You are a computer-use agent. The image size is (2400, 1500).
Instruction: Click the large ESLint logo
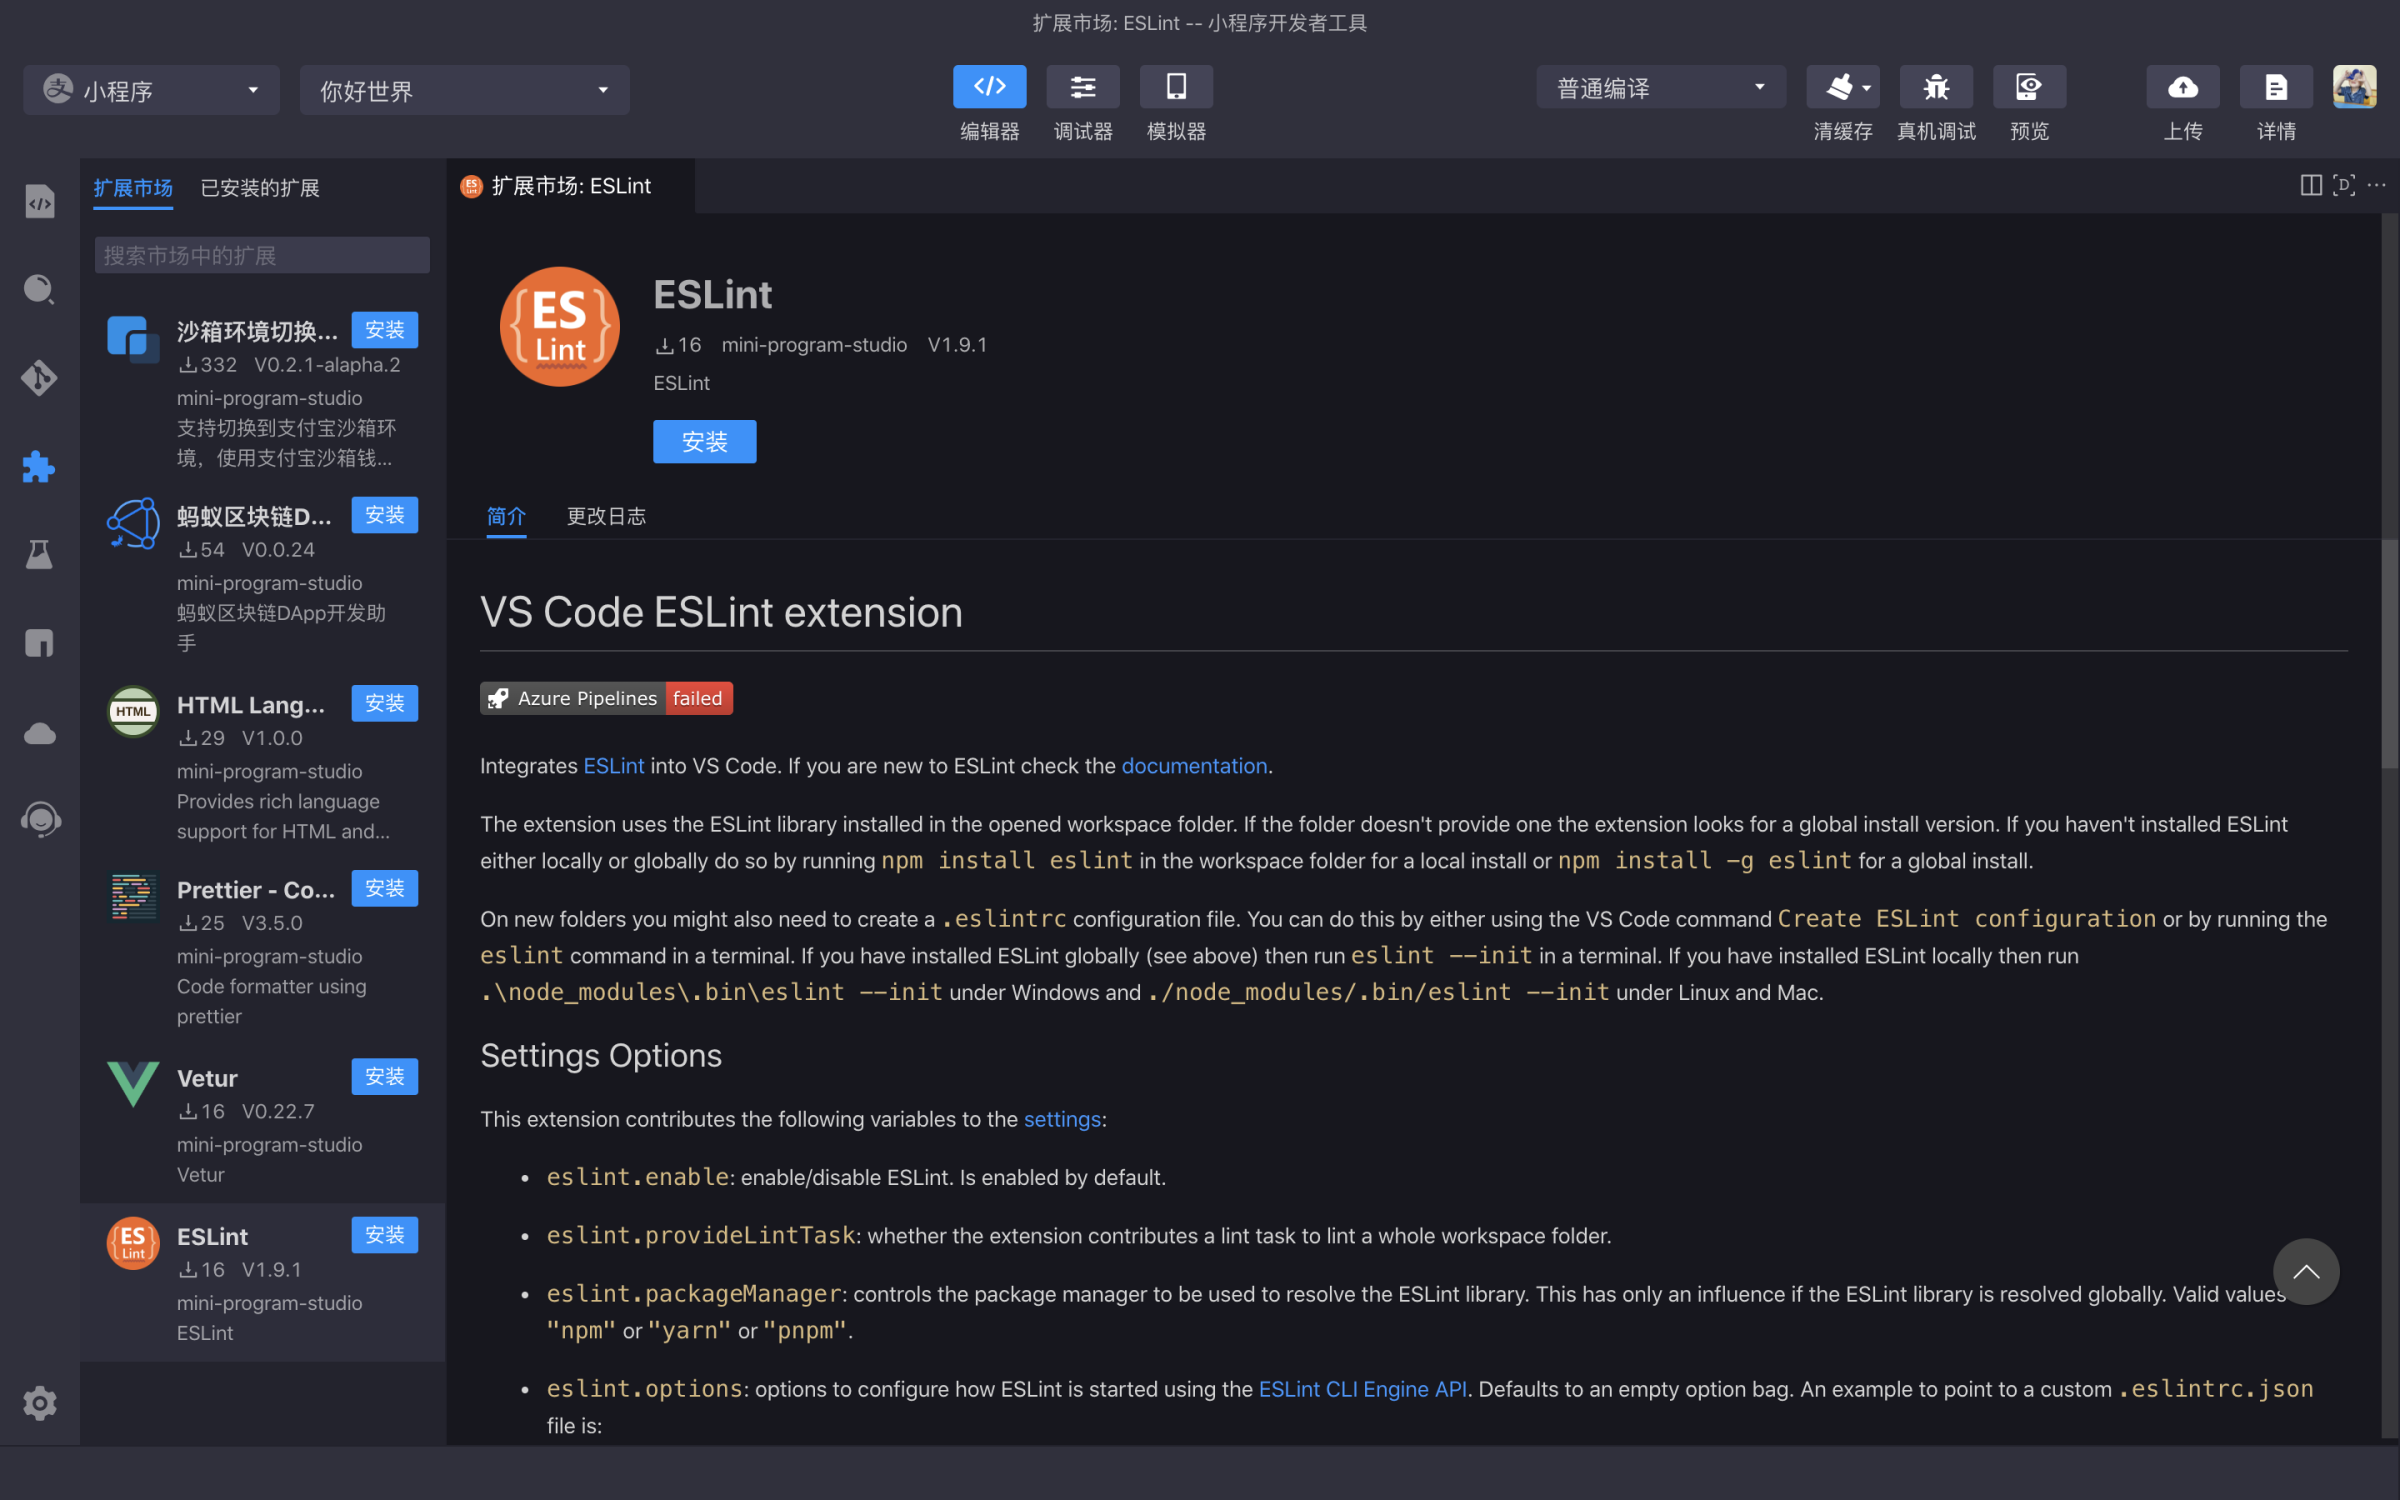coord(560,326)
